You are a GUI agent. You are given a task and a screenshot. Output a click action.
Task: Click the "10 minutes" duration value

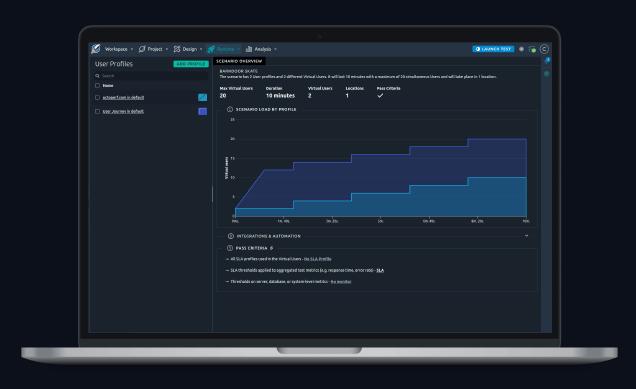click(280, 96)
